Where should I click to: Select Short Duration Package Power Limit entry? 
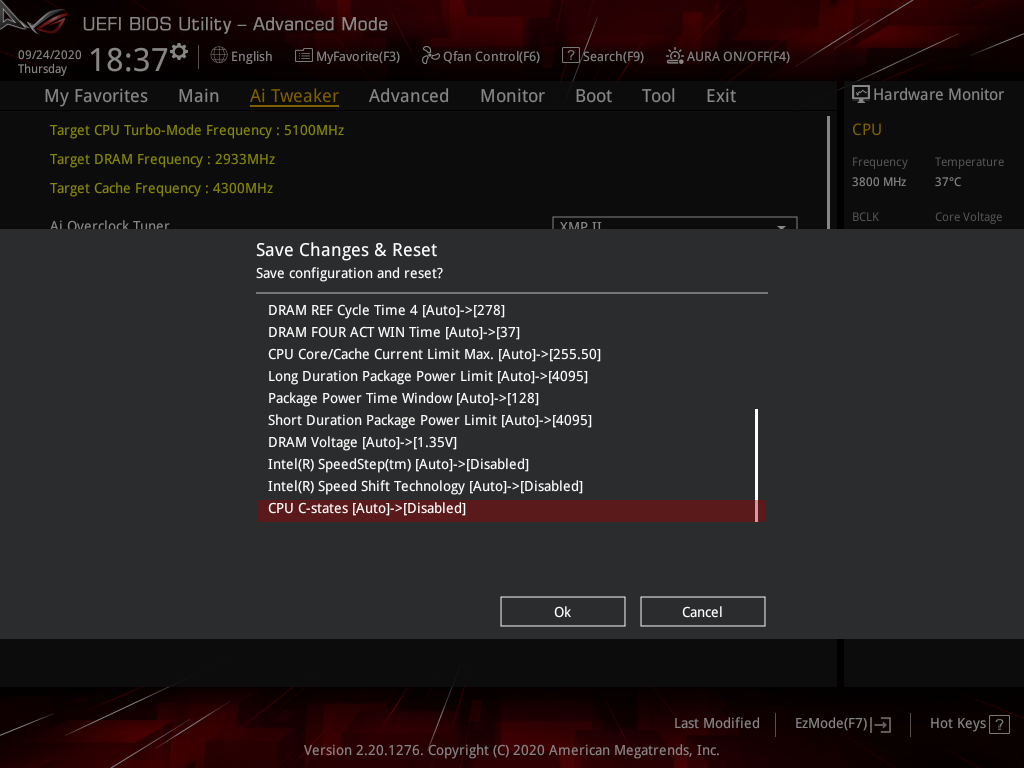(x=430, y=421)
